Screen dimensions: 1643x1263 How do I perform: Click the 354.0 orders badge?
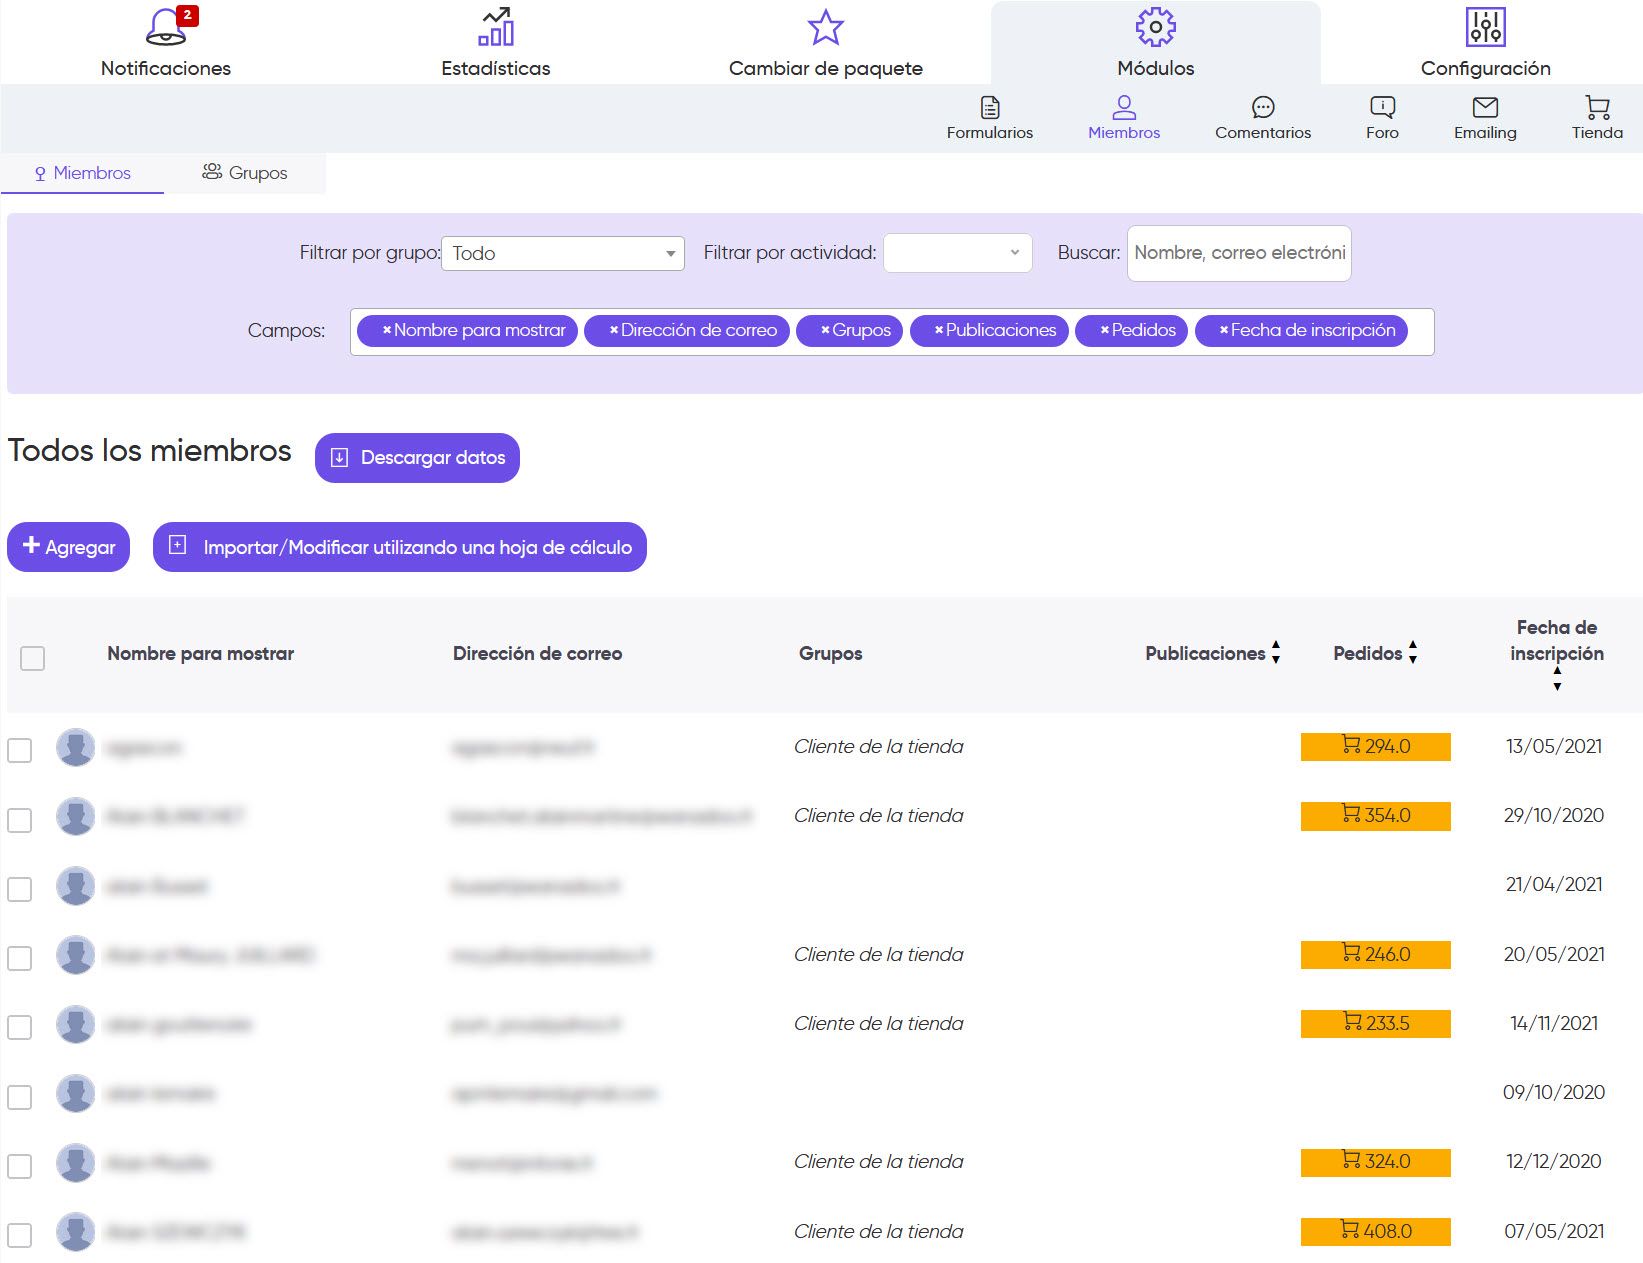[1376, 816]
